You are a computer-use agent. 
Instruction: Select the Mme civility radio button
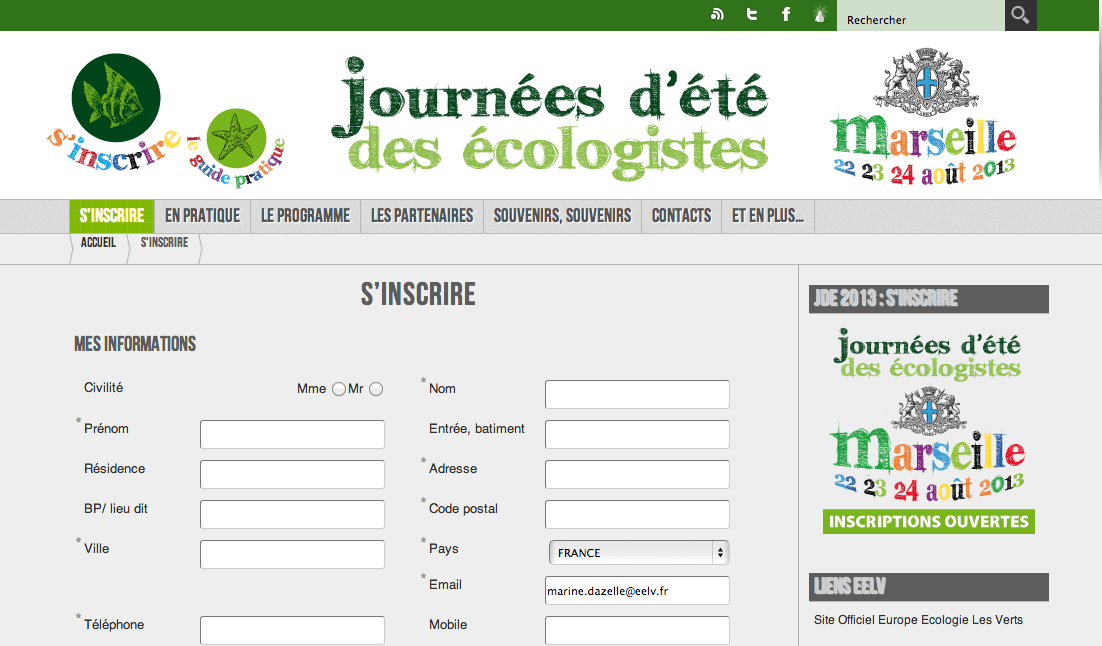[x=339, y=389]
